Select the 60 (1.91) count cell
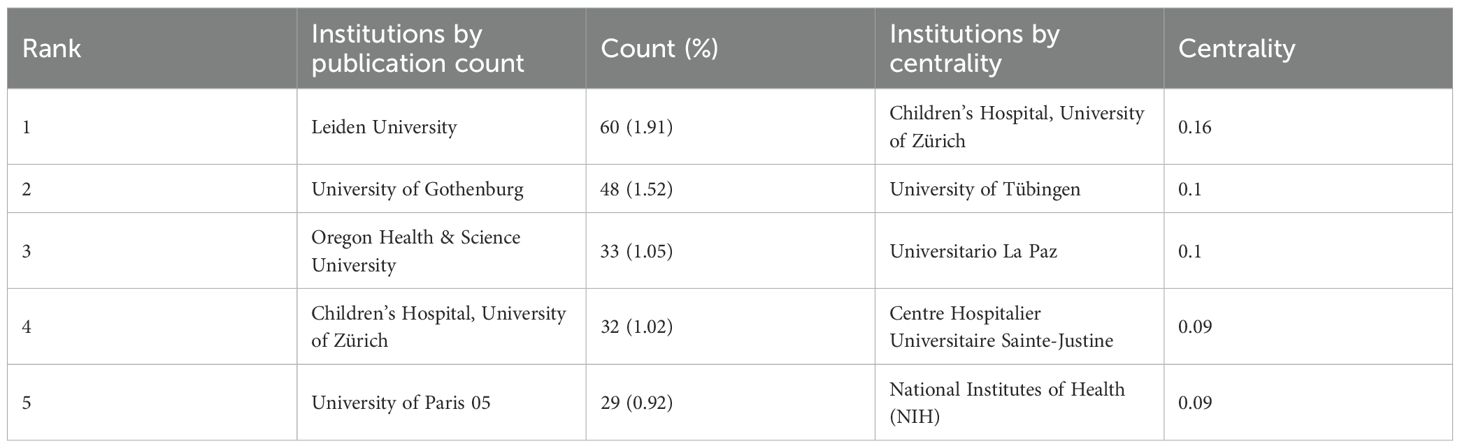 point(637,127)
